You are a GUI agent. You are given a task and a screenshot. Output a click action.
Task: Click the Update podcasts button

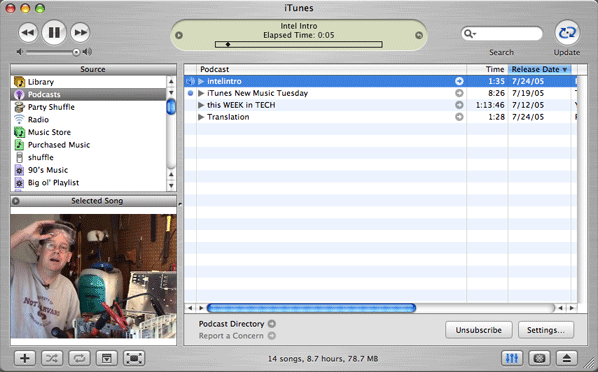567,33
